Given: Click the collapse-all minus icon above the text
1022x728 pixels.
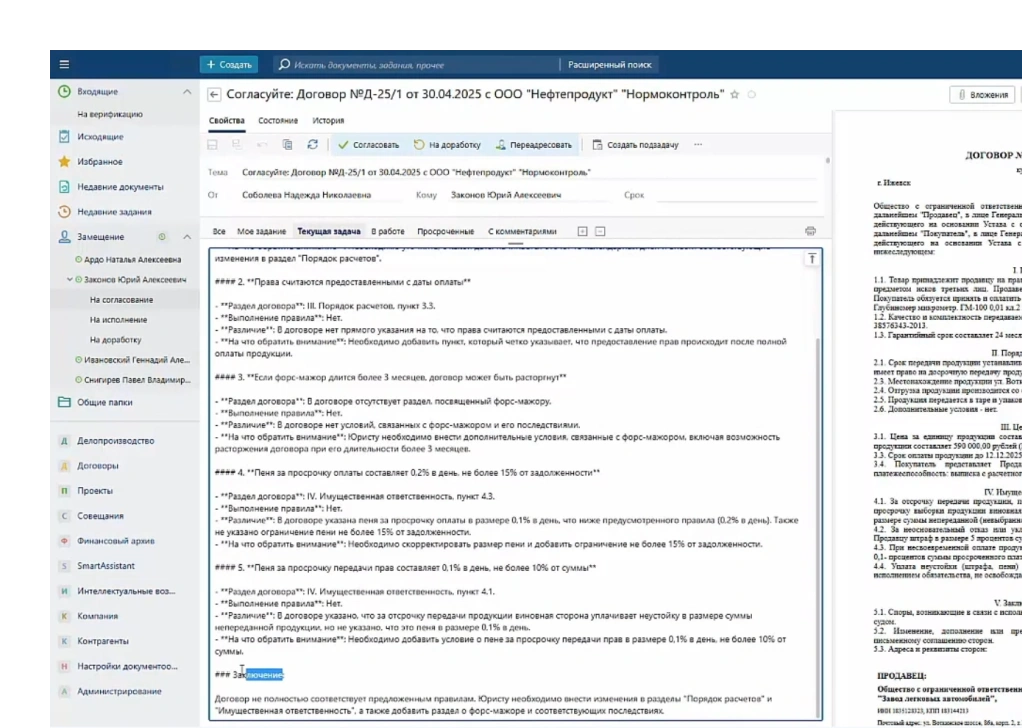Looking at the screenshot, I should pyautogui.click(x=599, y=231).
